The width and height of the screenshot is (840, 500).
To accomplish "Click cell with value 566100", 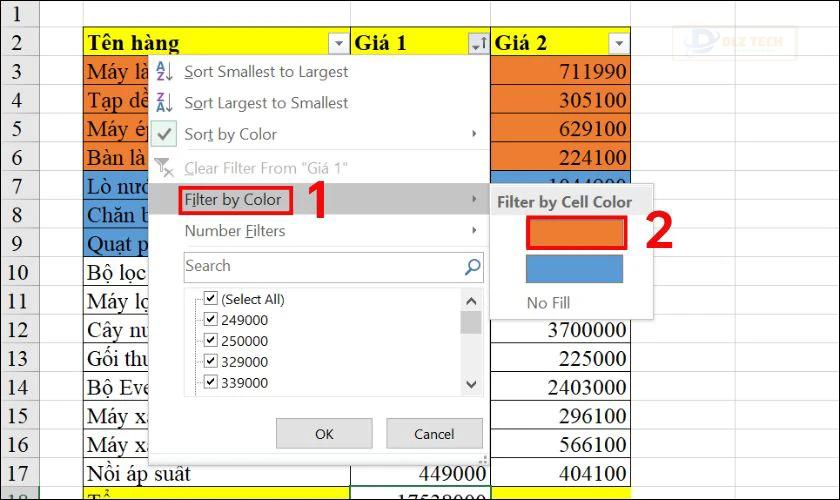I will [560, 444].
